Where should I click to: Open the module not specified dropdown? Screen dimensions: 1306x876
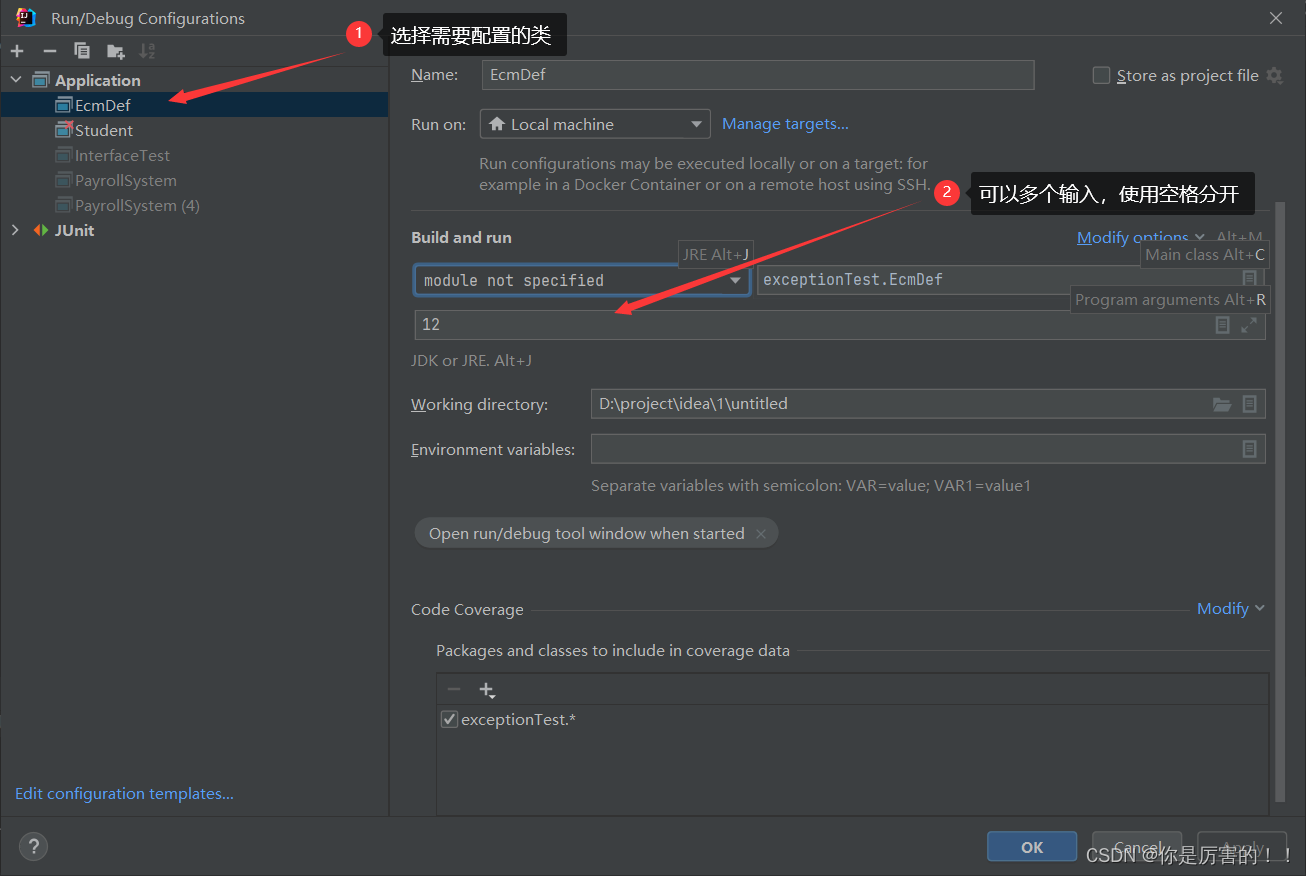pos(736,280)
